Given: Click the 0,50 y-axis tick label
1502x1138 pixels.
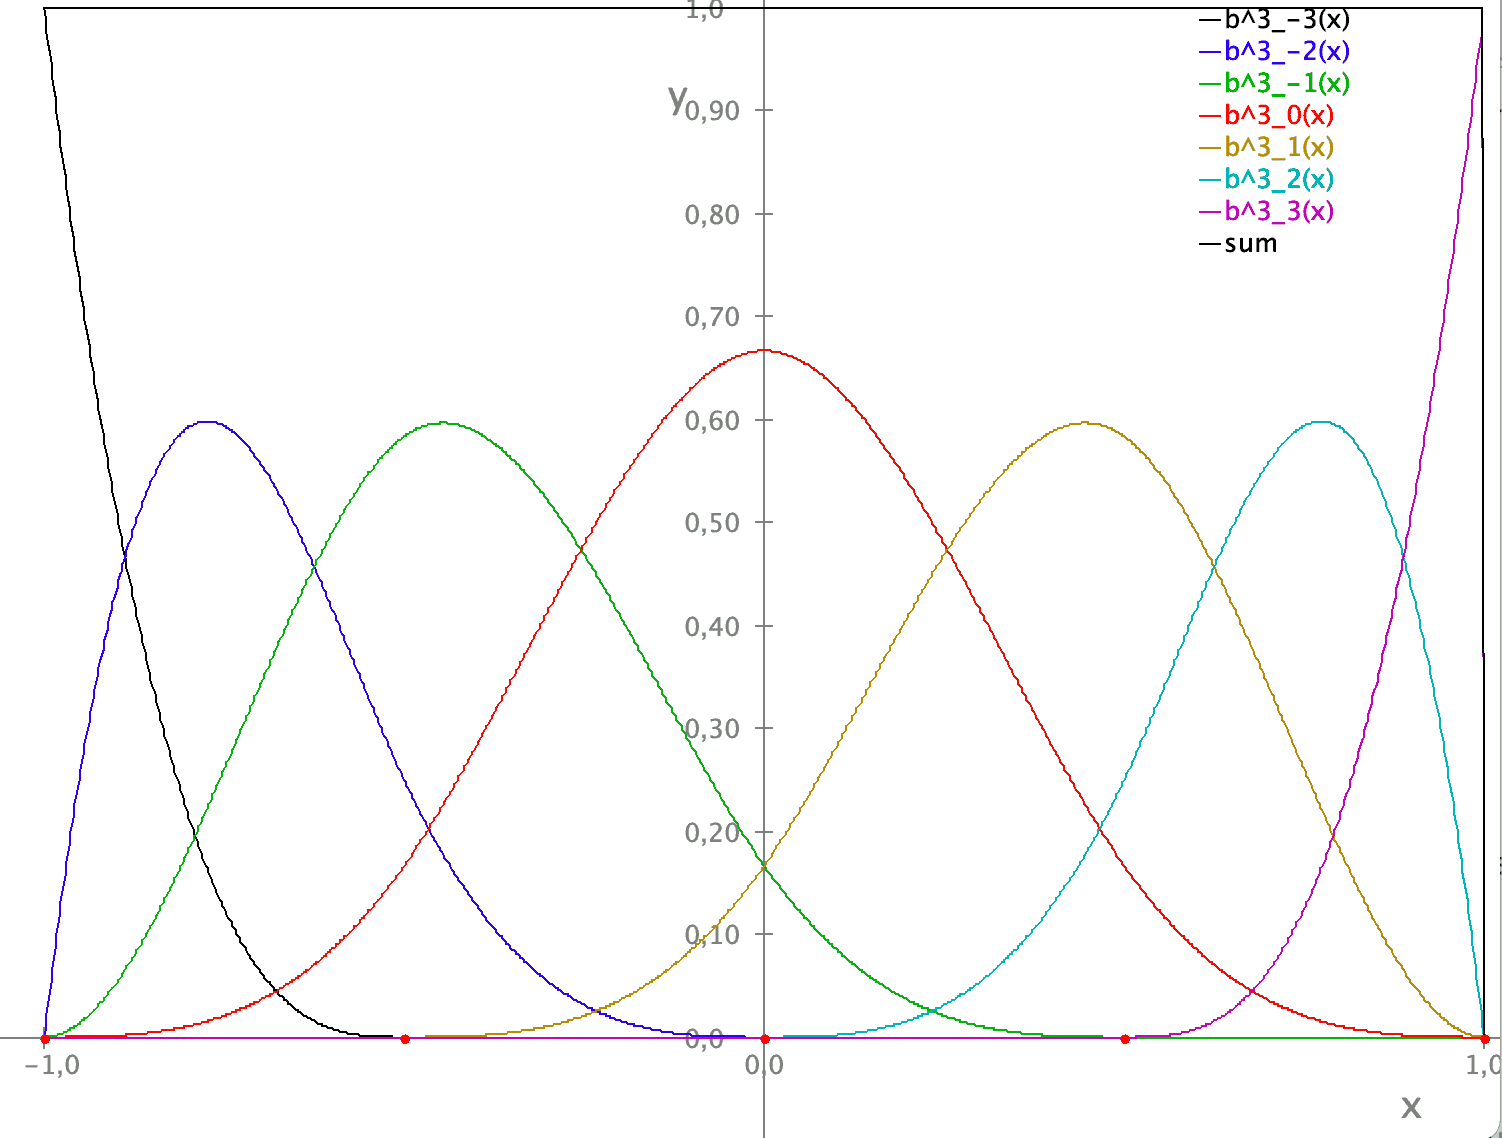Looking at the screenshot, I should pos(712,523).
